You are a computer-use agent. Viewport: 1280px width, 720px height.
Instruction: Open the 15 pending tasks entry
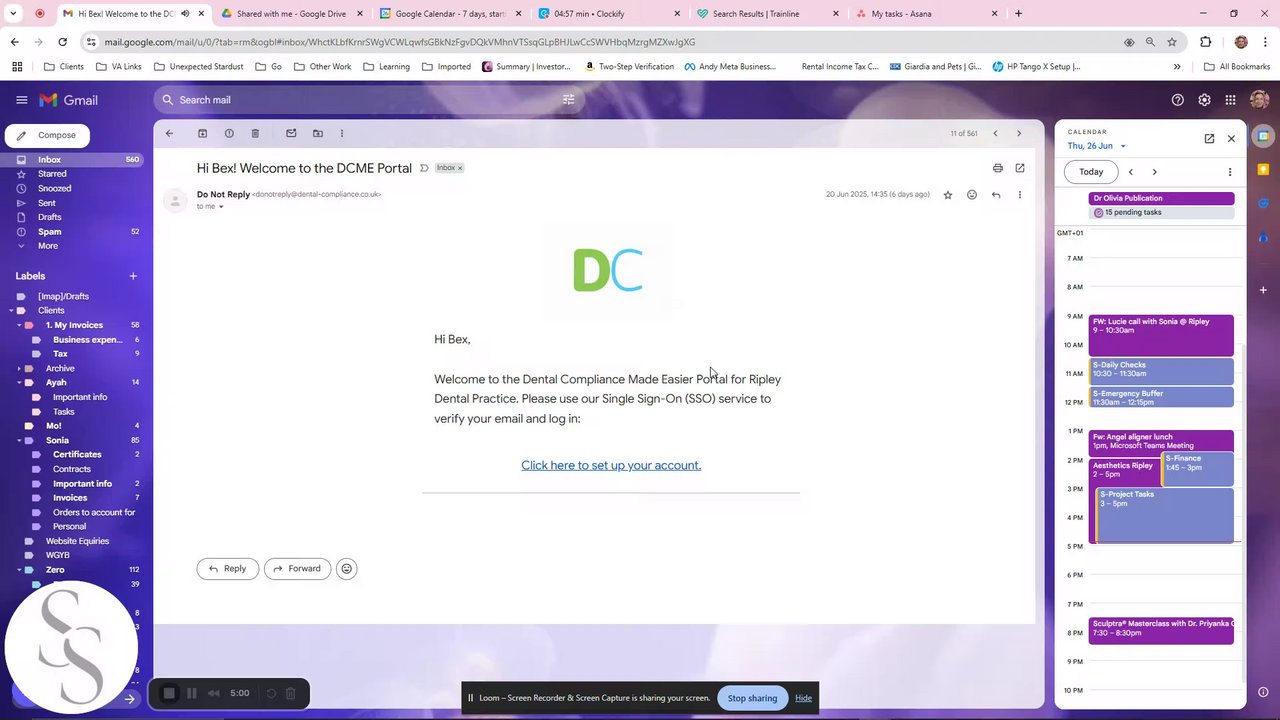pyautogui.click(x=1161, y=213)
